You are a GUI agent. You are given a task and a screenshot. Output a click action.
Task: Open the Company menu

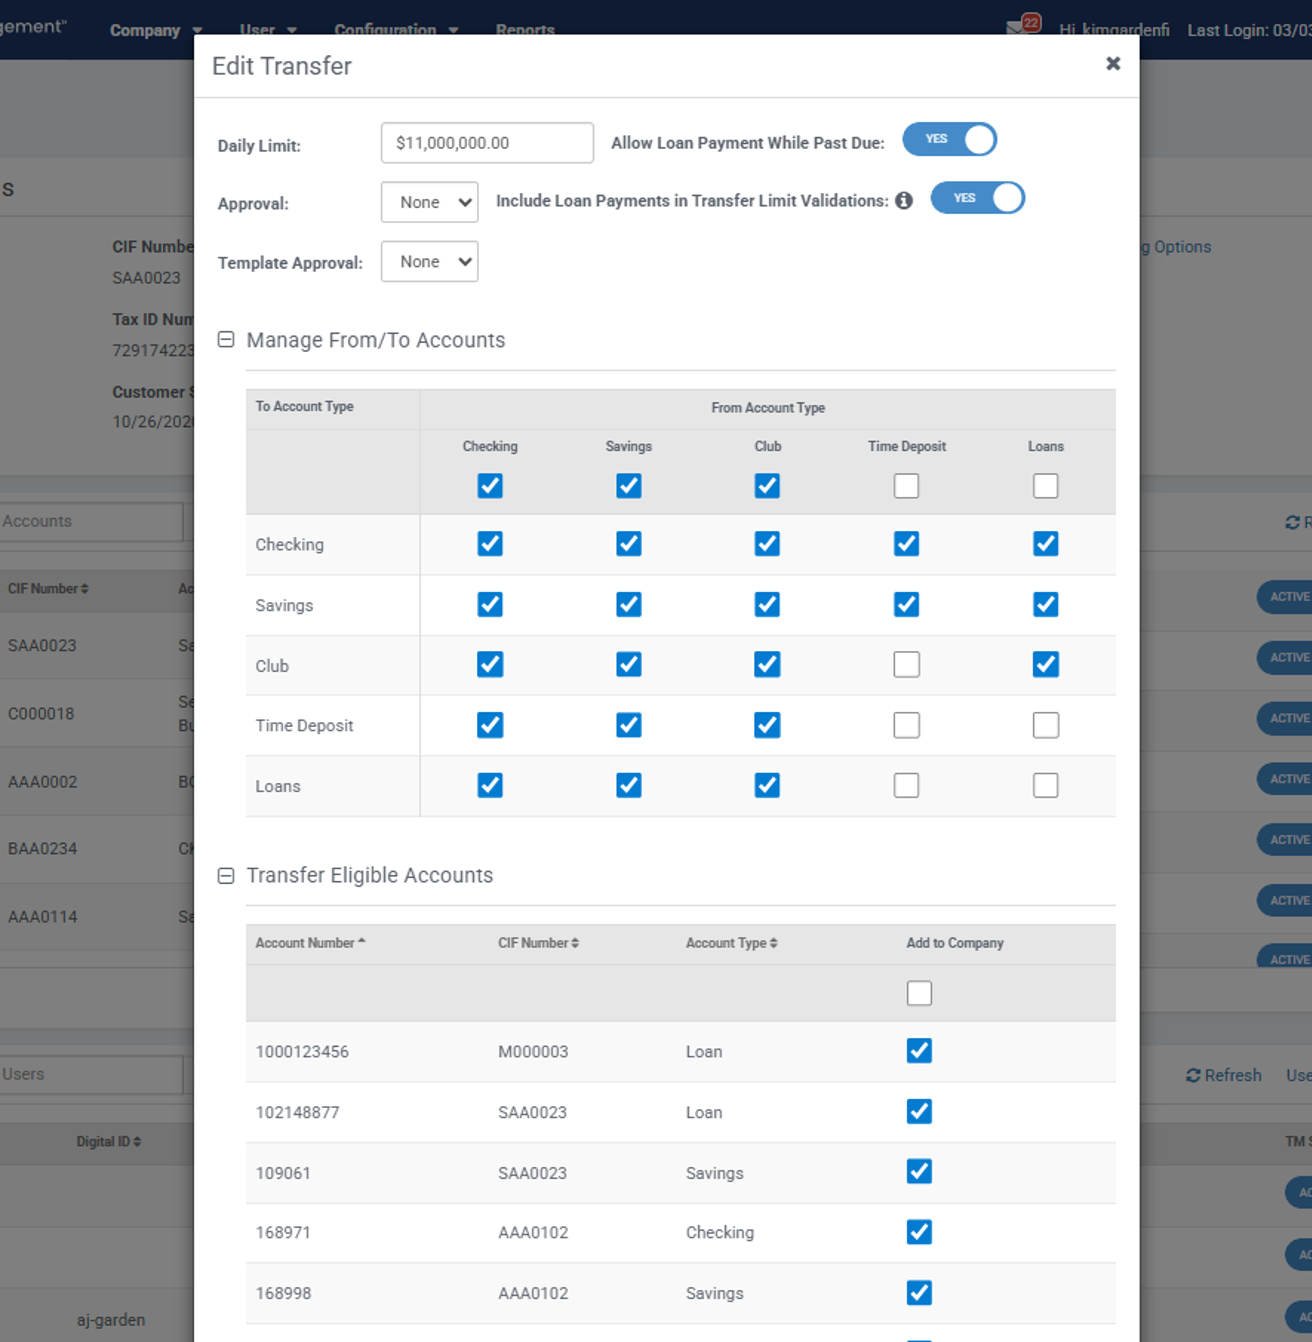155,30
